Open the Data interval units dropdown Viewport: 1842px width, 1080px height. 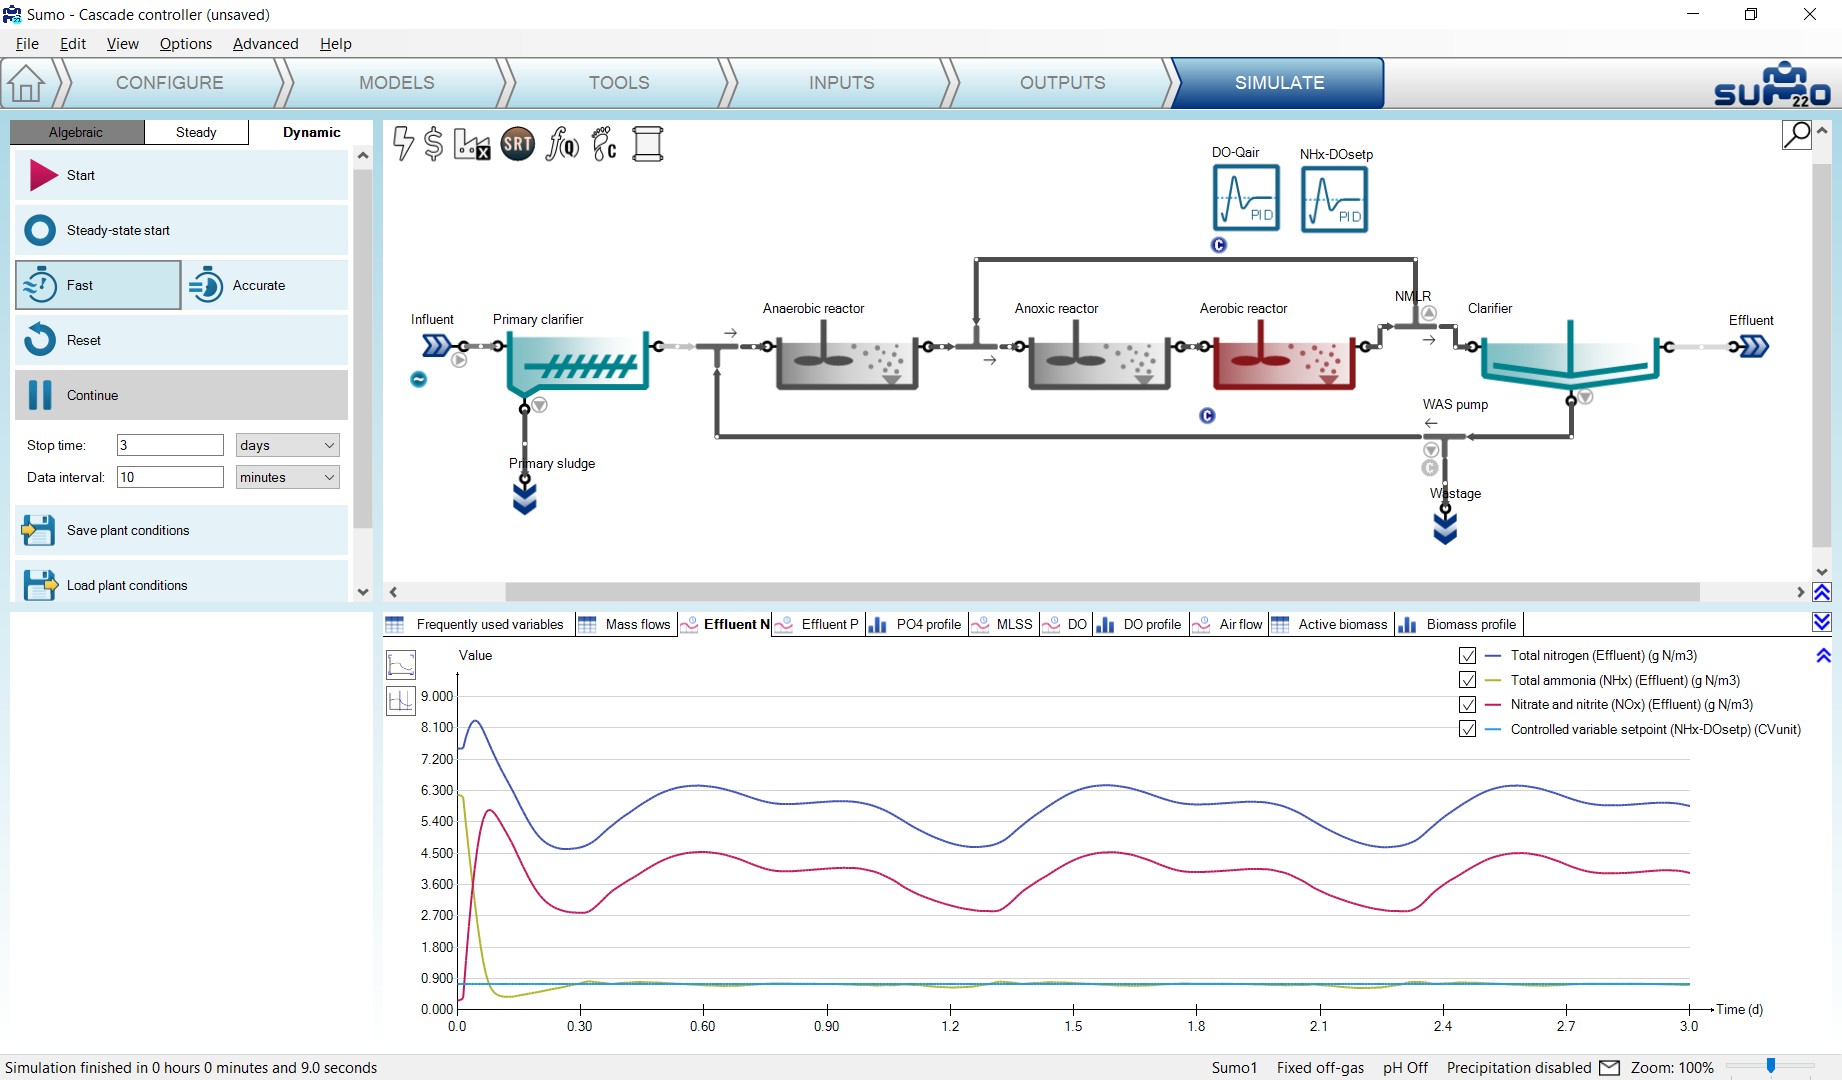point(287,477)
